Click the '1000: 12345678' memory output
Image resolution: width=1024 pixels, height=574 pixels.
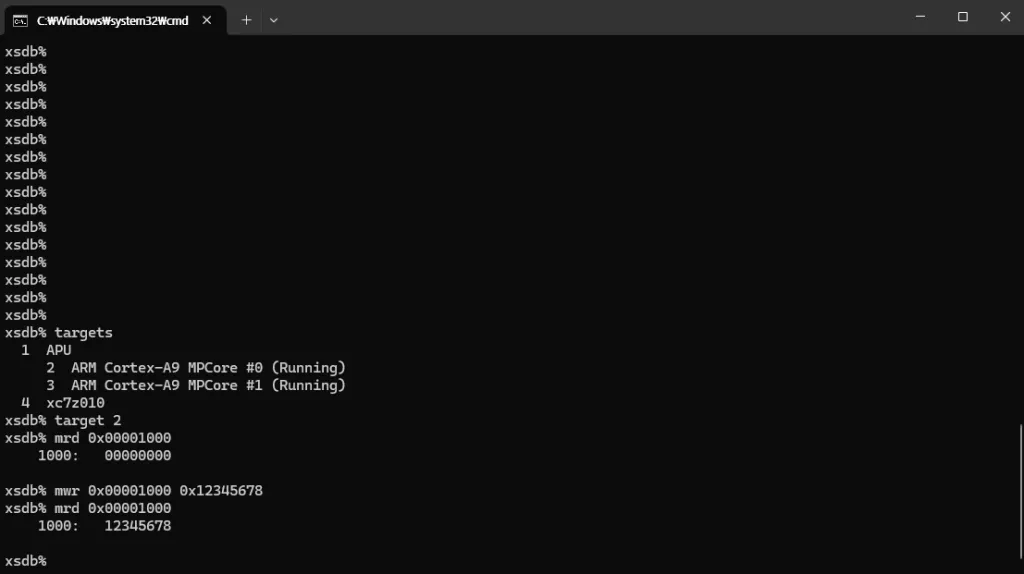104,526
